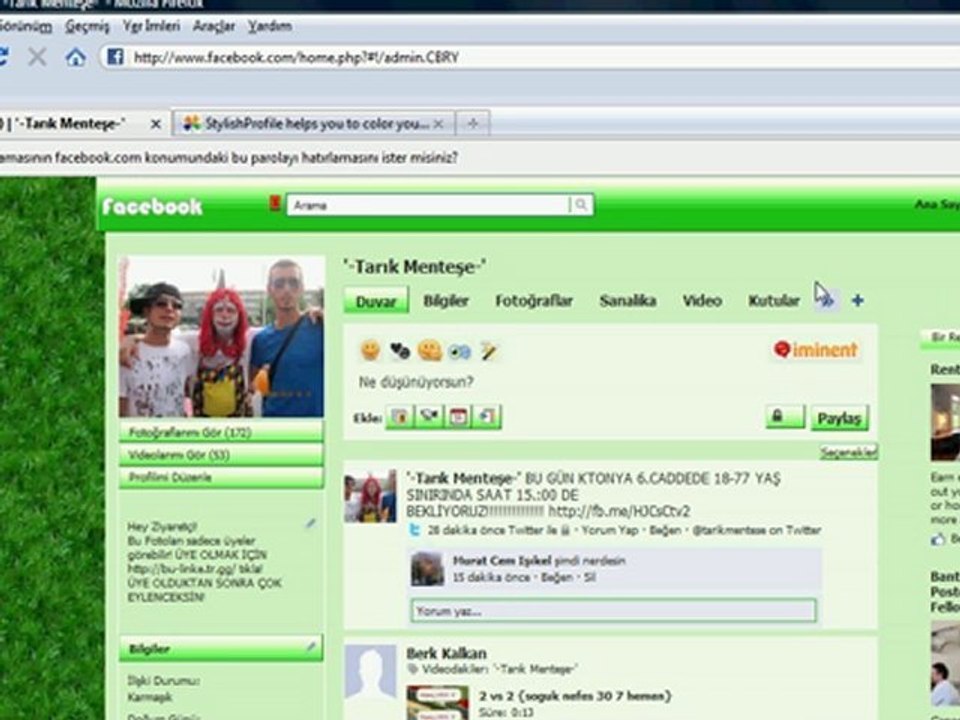Click the large orange emoticon icon
This screenshot has height=720, width=960.
430,351
